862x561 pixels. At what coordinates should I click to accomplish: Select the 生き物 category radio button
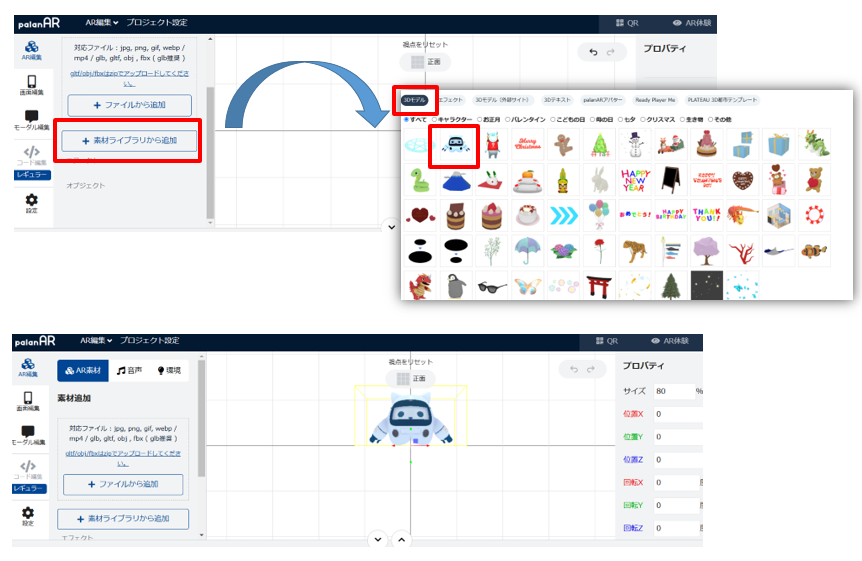pos(683,119)
